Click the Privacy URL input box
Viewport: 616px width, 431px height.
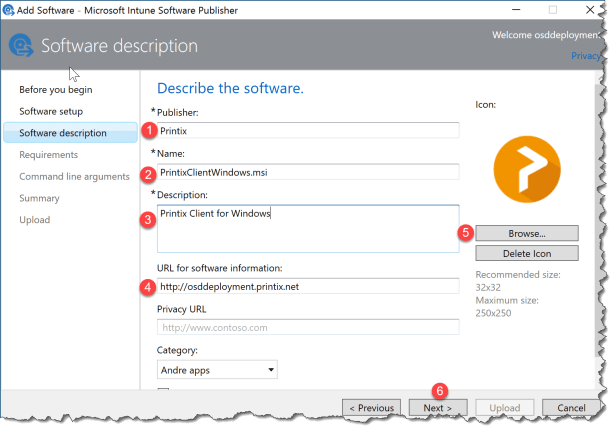click(x=308, y=327)
